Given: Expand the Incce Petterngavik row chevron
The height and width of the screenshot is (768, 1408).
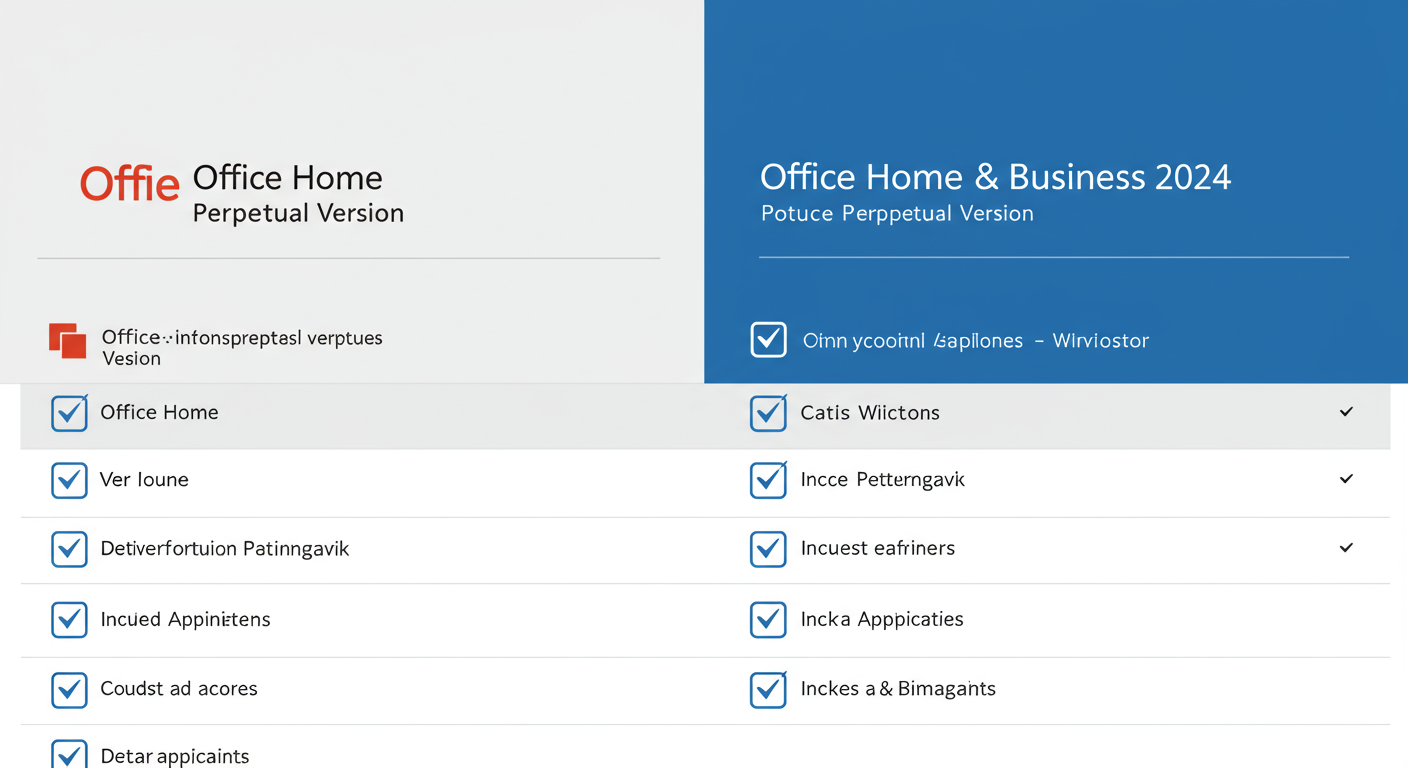Looking at the screenshot, I should (1346, 479).
